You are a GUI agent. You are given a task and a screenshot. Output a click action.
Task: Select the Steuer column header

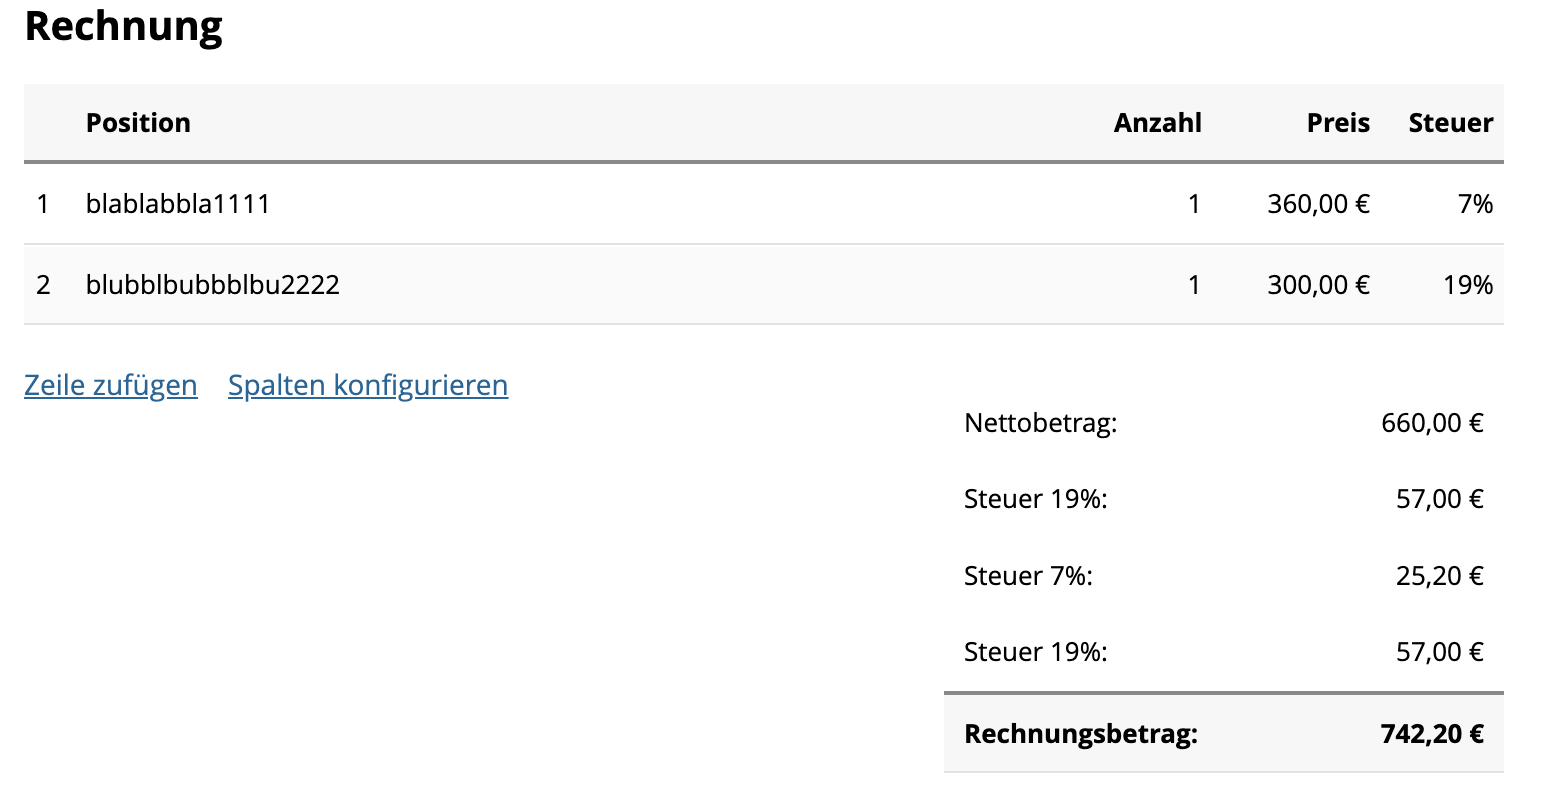click(x=1450, y=123)
